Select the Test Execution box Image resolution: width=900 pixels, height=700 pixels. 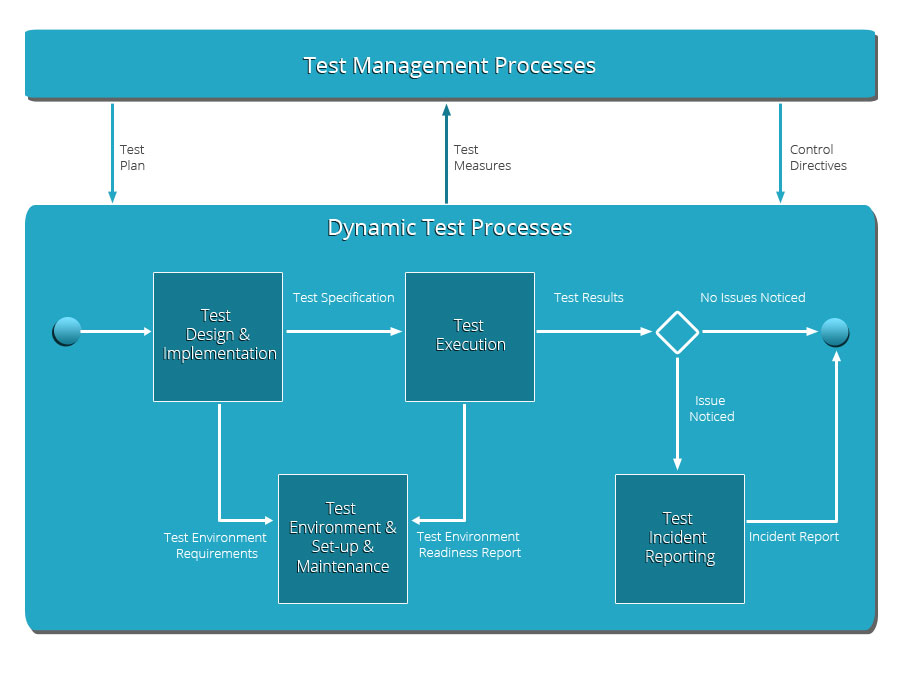[470, 337]
